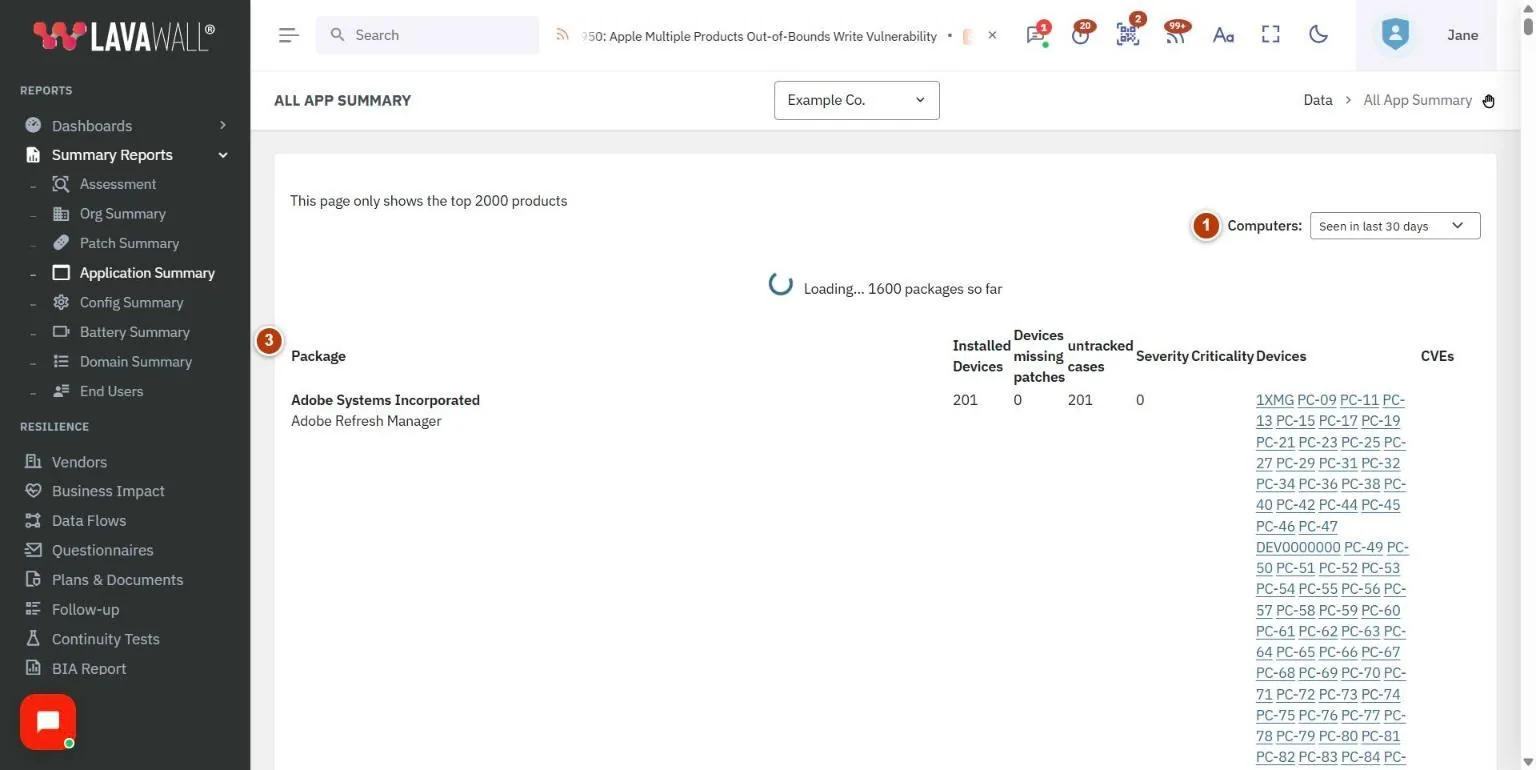The height and width of the screenshot is (770, 1536).
Task: Collapse the Summary Reports section chevron
Action: pyautogui.click(x=223, y=155)
